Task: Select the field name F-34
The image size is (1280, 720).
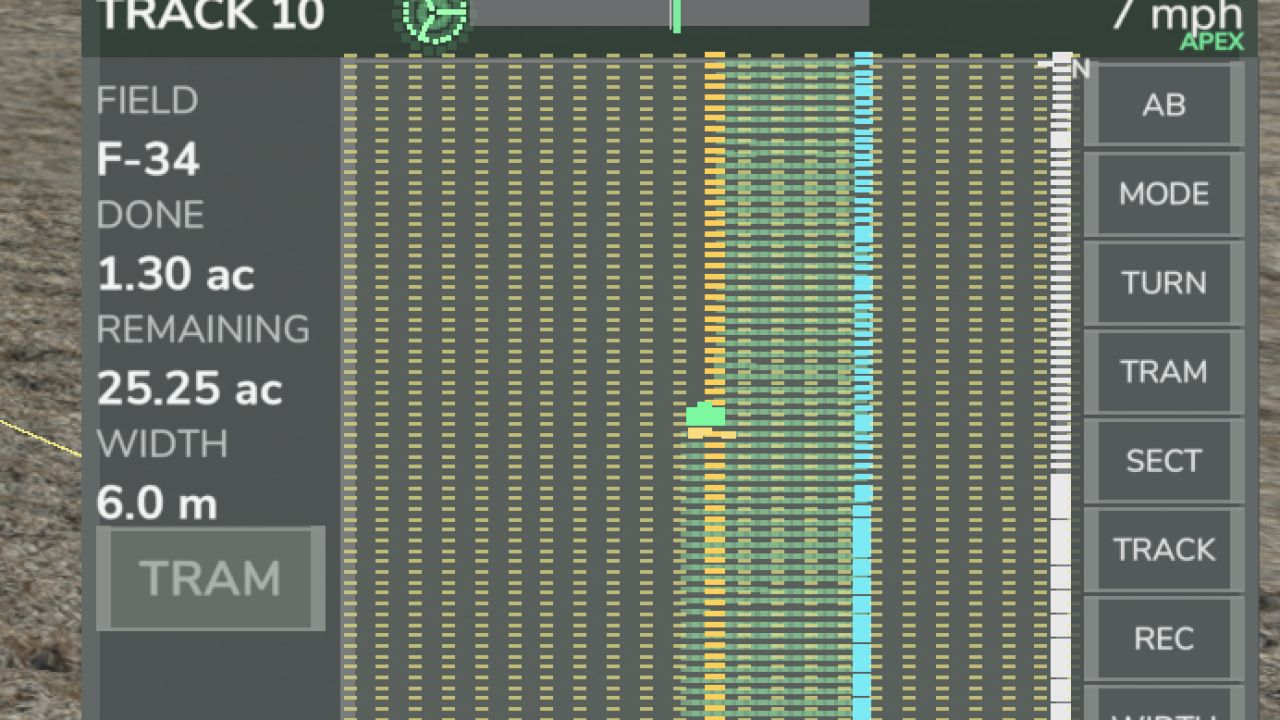Action: (x=148, y=160)
